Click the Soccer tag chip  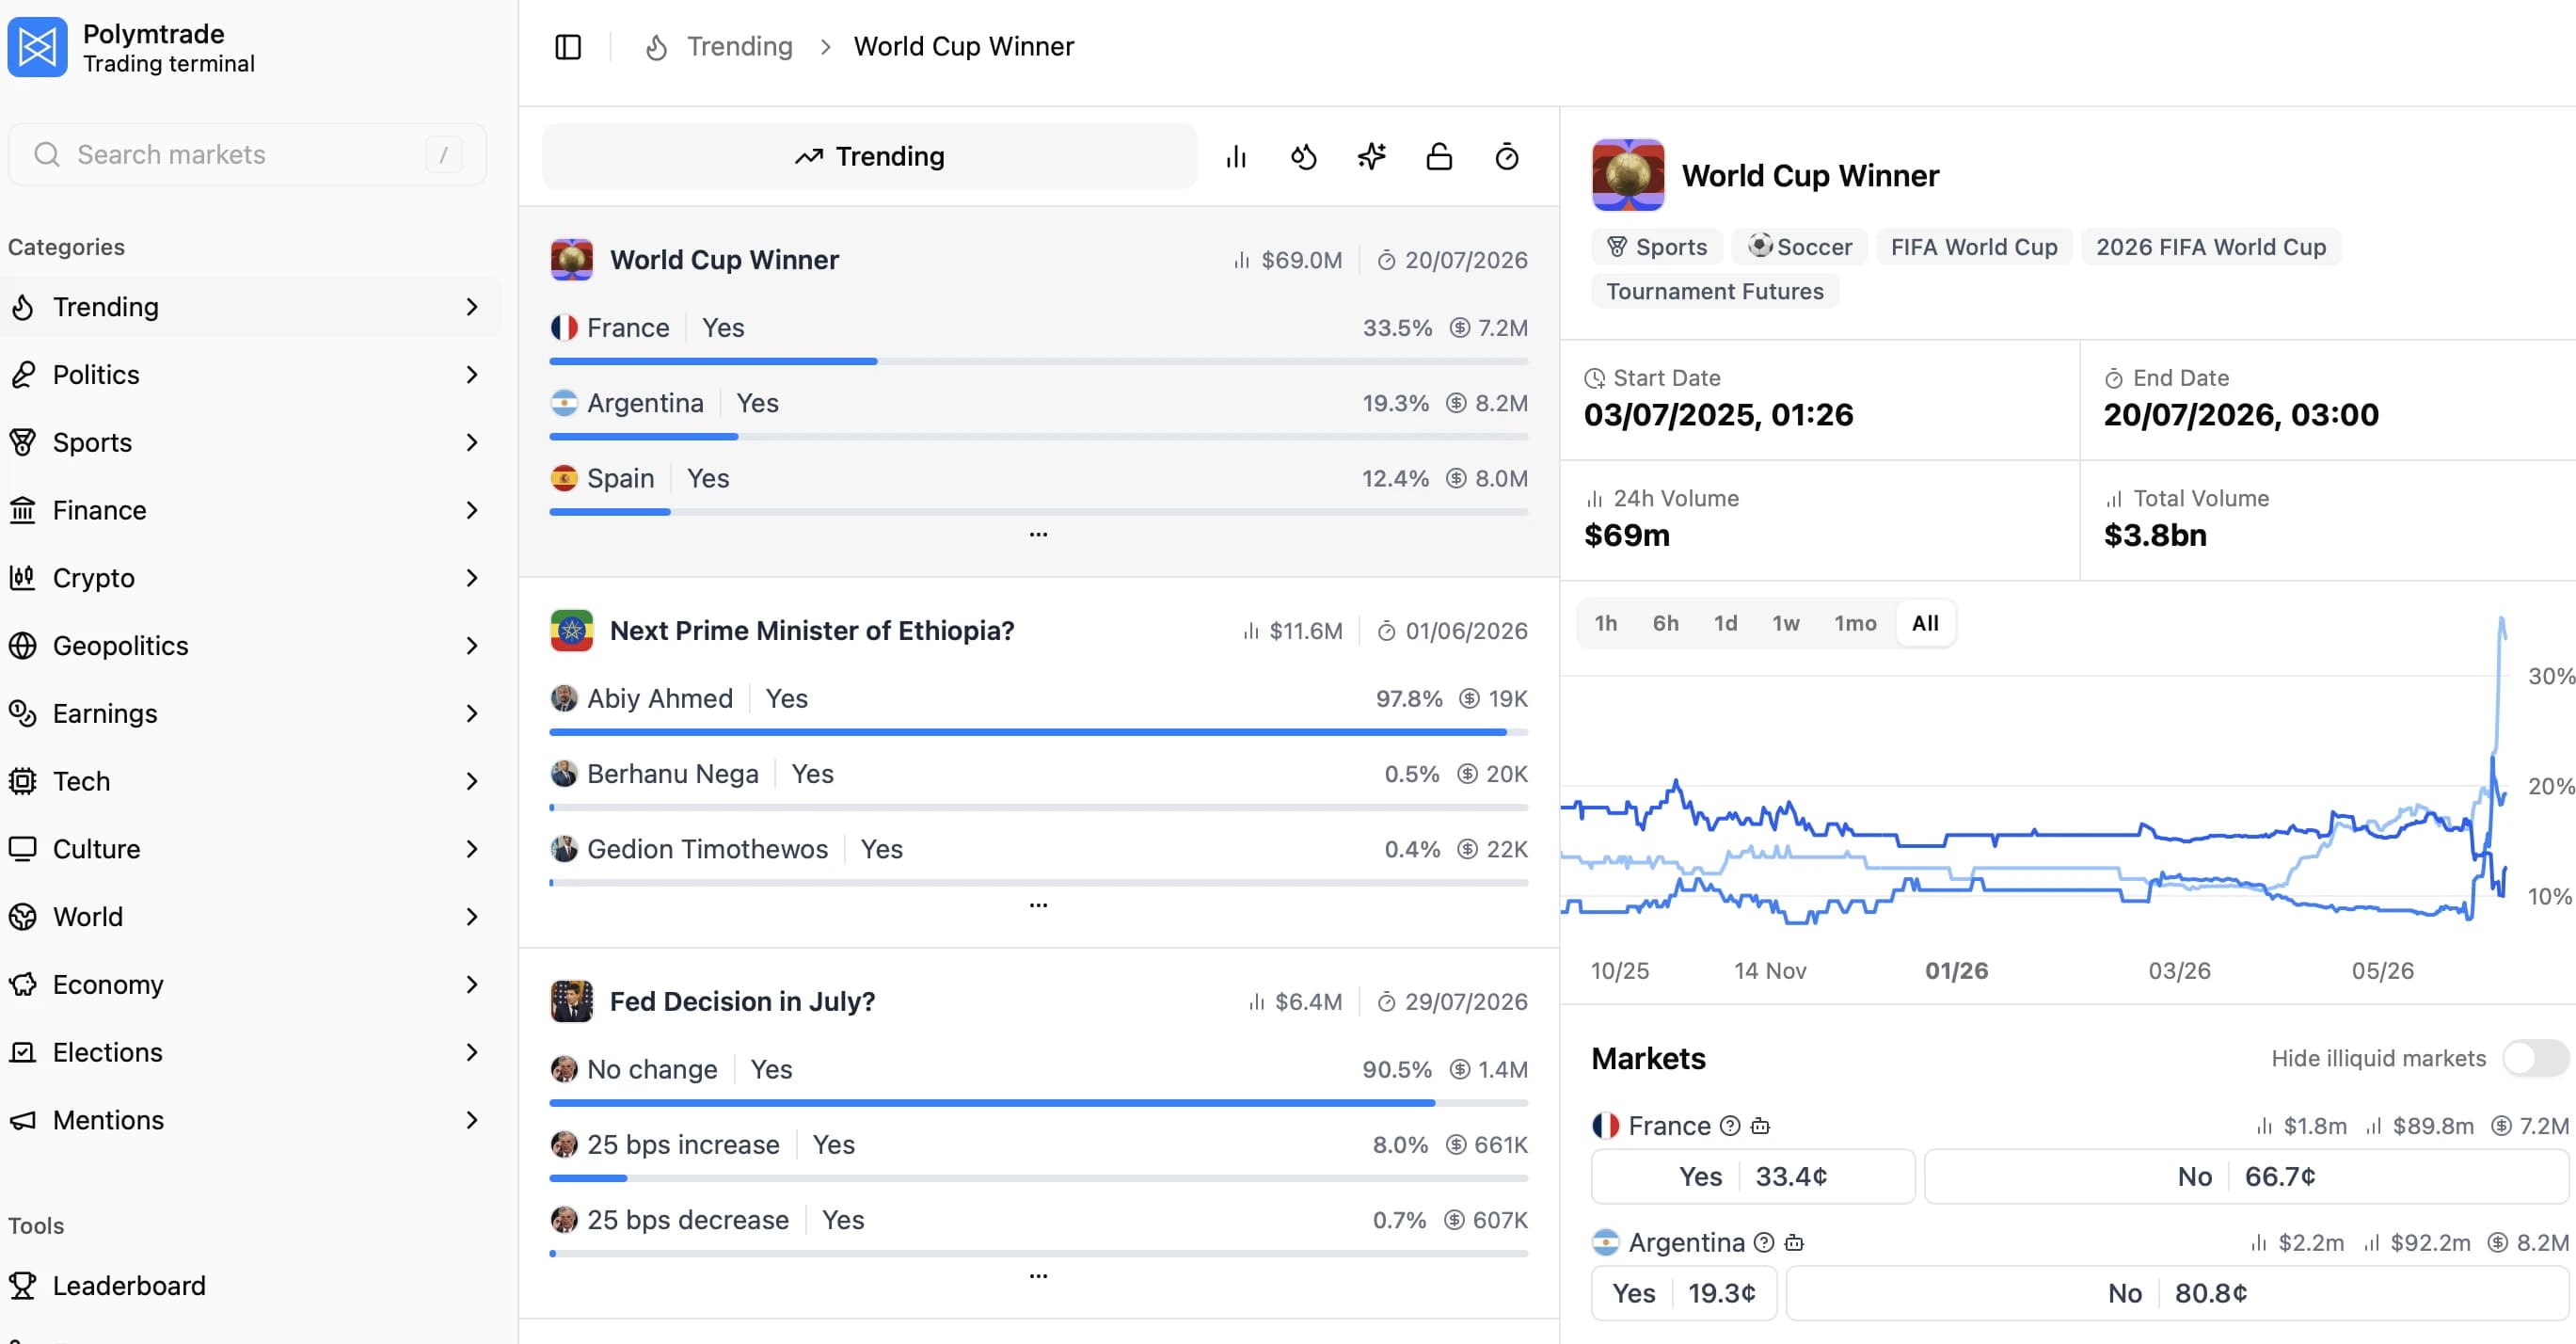1800,247
